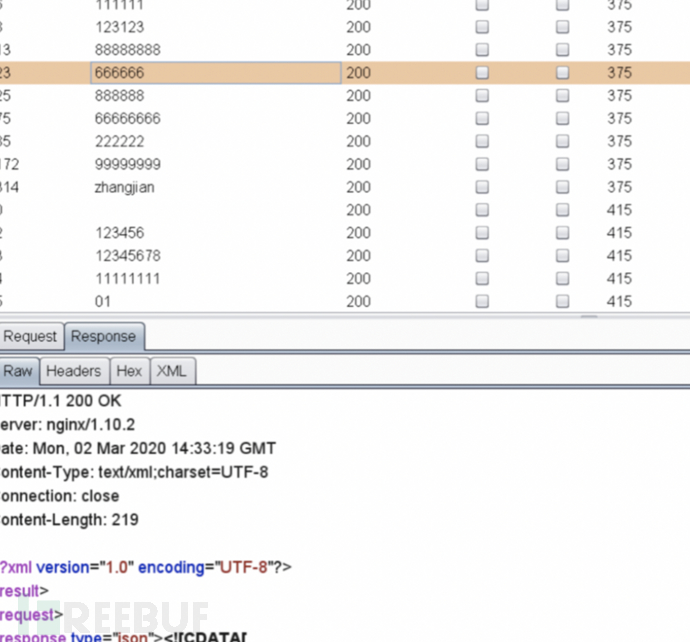Screen dimensions: 690x642
Task: Click the Content-Type text/xml header line
Action: 134,472
